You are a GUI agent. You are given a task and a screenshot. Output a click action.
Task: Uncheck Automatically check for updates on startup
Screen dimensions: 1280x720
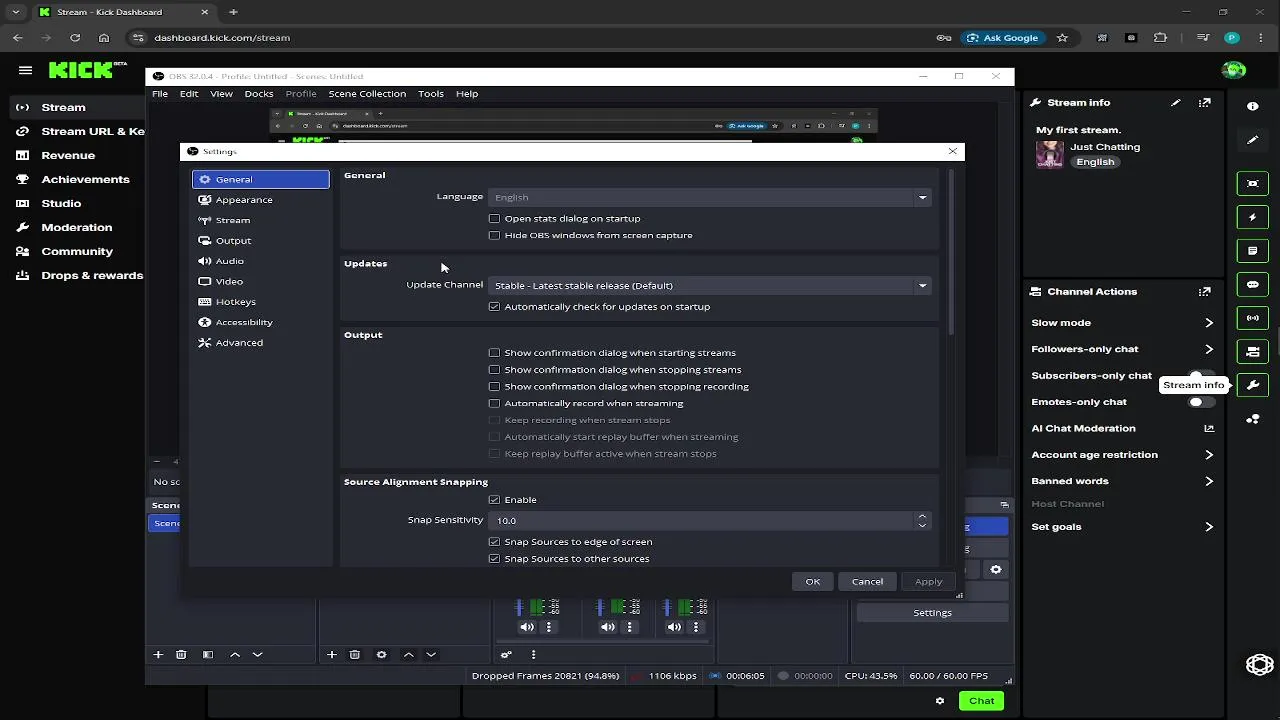pyautogui.click(x=494, y=306)
